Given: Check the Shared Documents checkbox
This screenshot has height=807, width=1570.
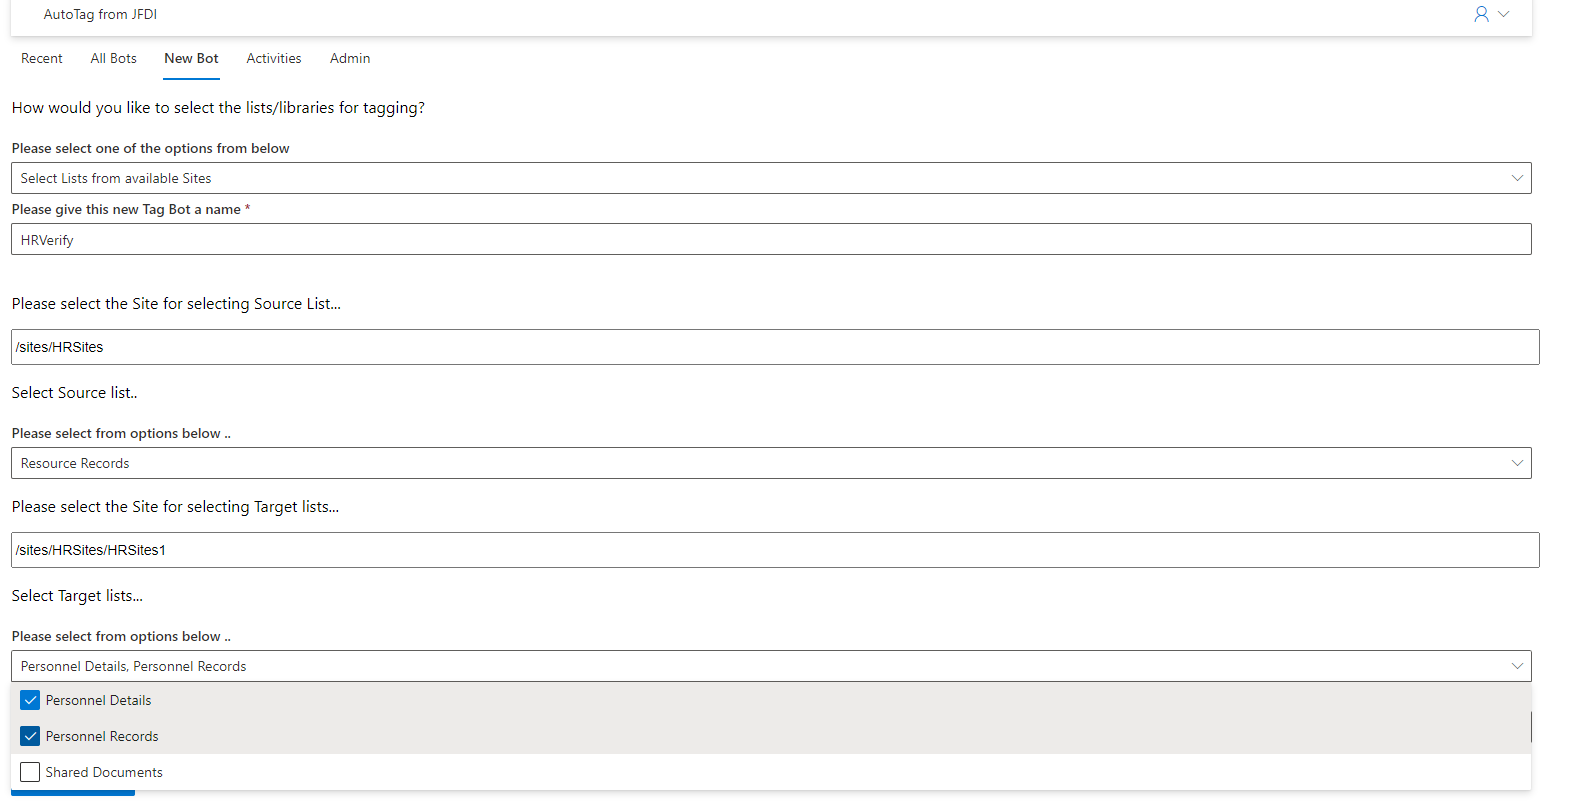Looking at the screenshot, I should (x=30, y=772).
